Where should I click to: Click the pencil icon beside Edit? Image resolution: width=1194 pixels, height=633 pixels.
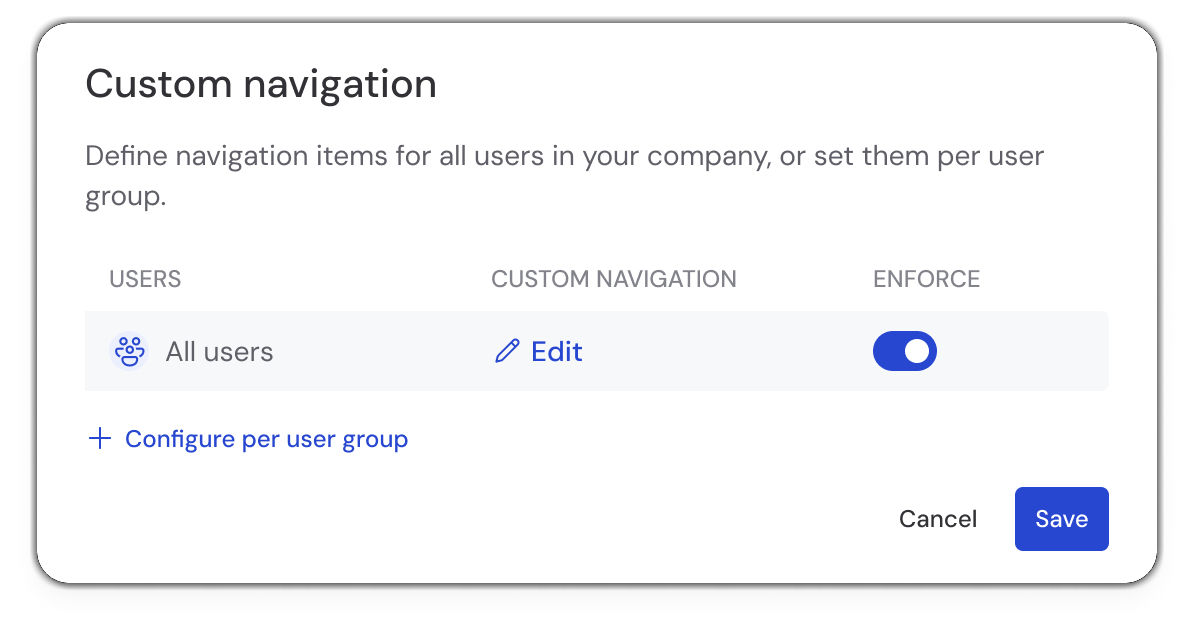click(508, 352)
